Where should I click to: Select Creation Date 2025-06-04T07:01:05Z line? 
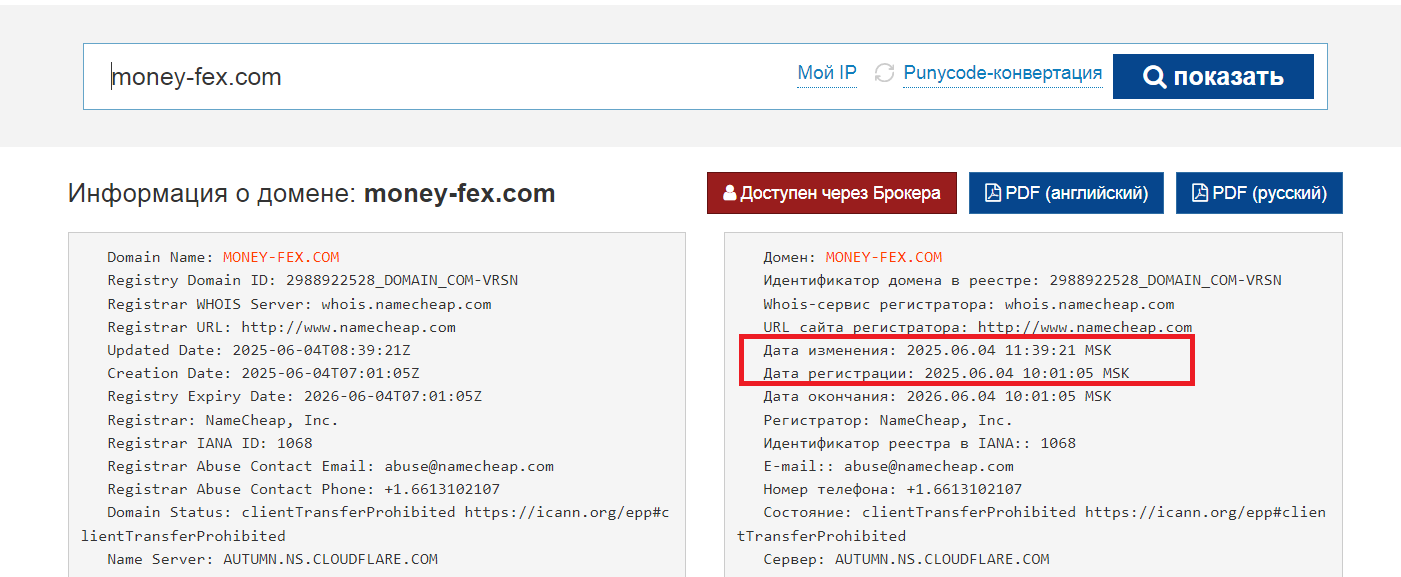[263, 373]
